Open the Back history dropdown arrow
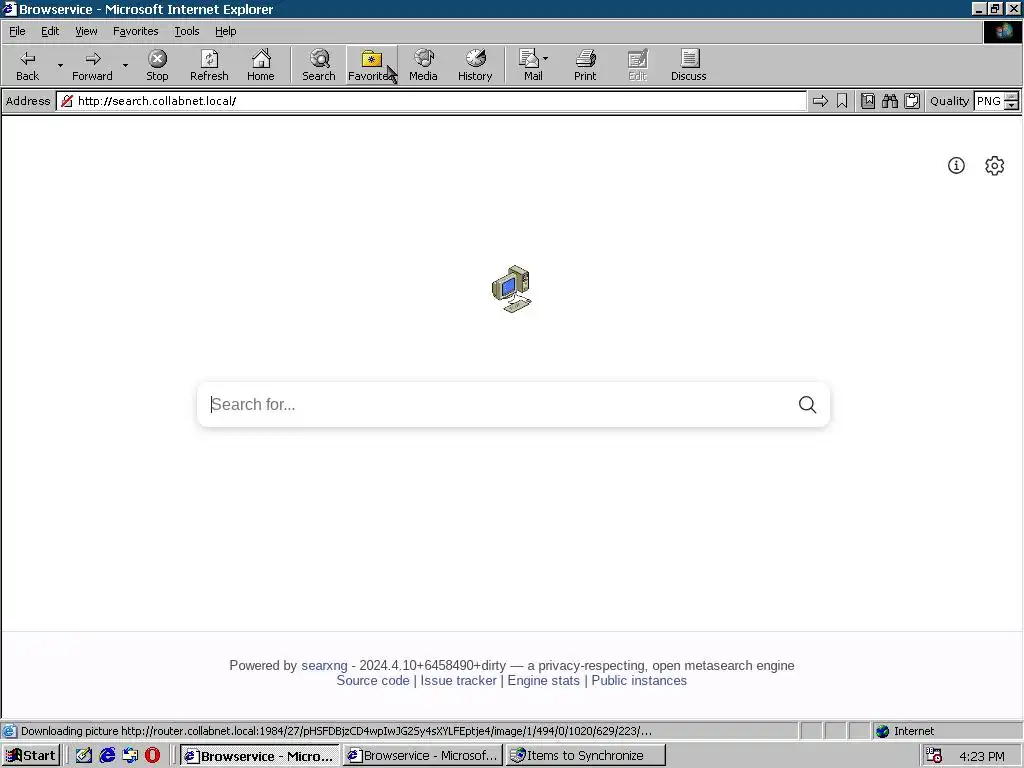The image size is (1024, 768). (60, 65)
